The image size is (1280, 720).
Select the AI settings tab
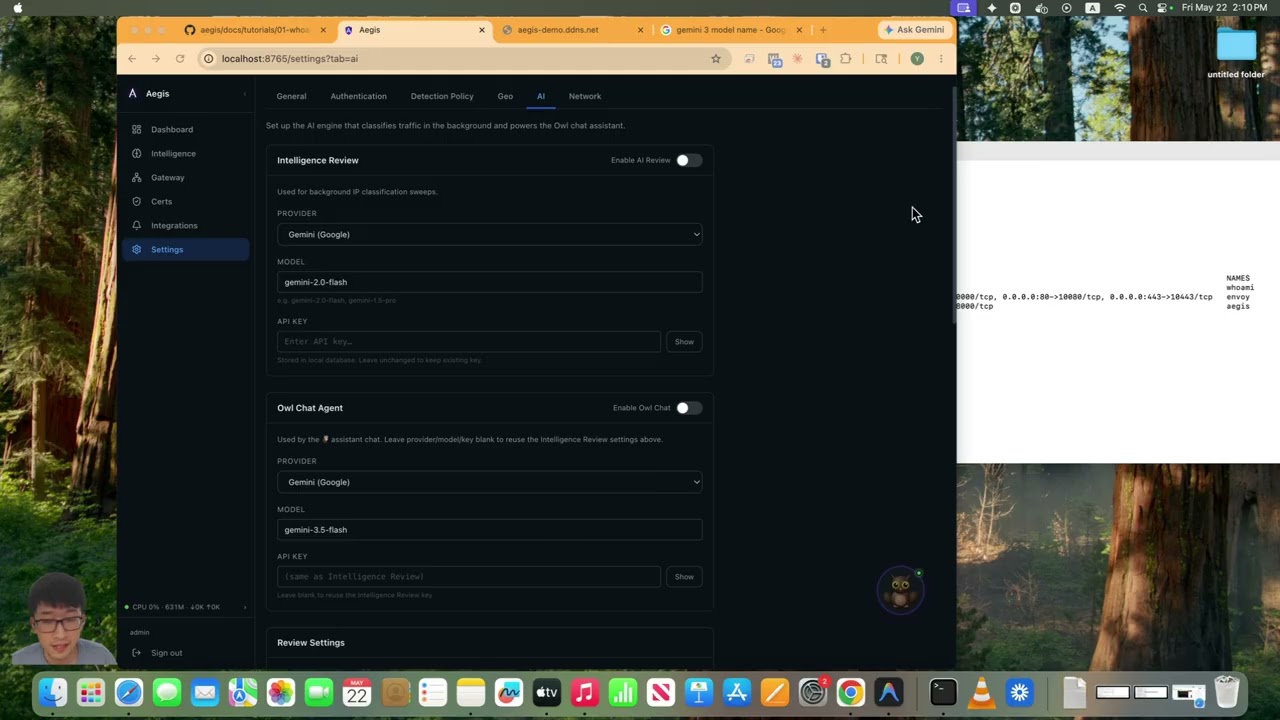point(541,96)
